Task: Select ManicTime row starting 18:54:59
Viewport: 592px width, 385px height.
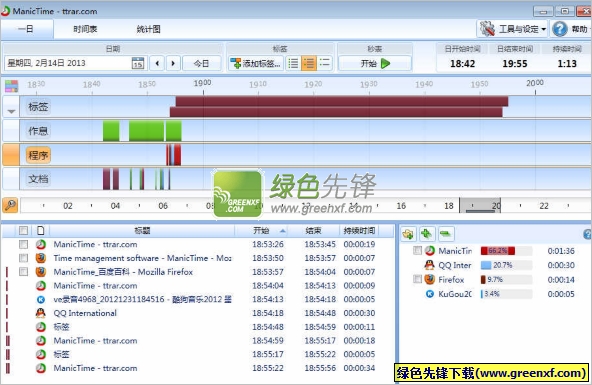Action: click(x=196, y=340)
